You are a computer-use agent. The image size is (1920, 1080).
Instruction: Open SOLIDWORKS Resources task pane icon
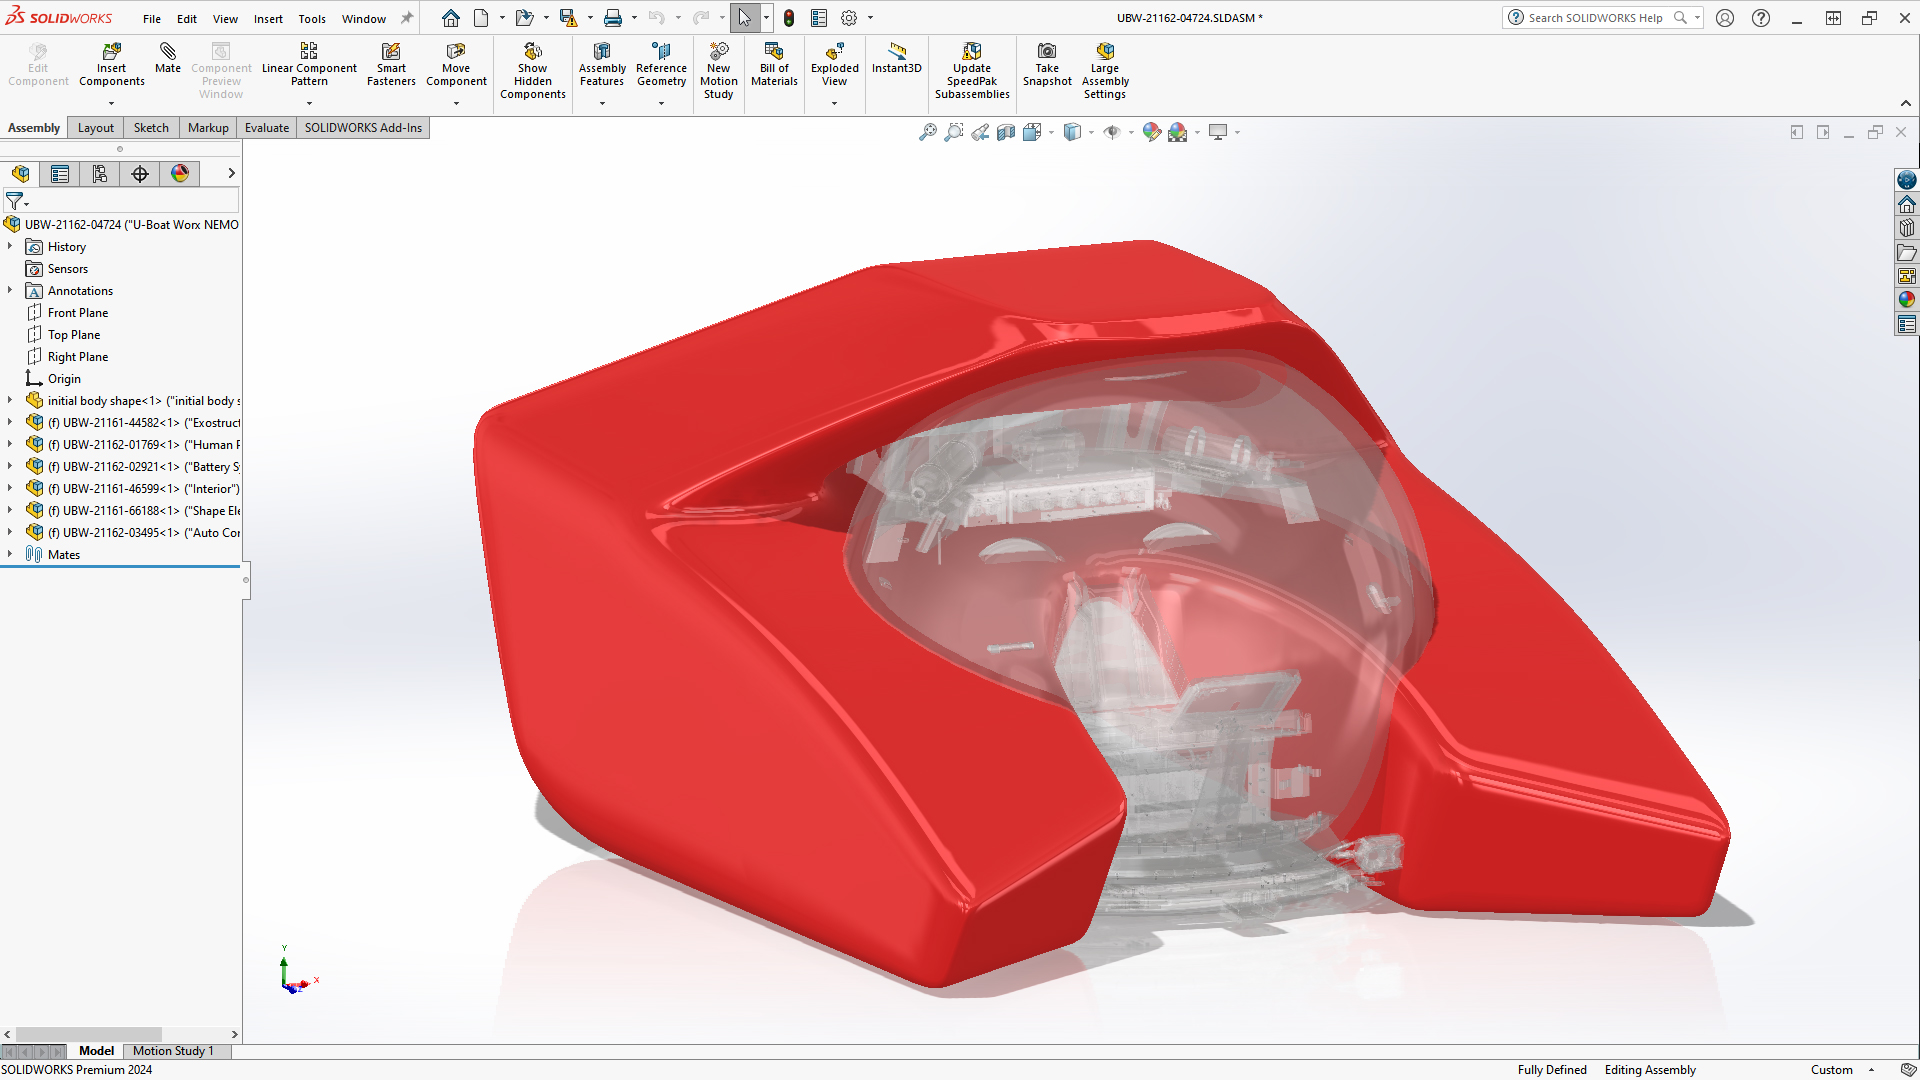[1907, 205]
